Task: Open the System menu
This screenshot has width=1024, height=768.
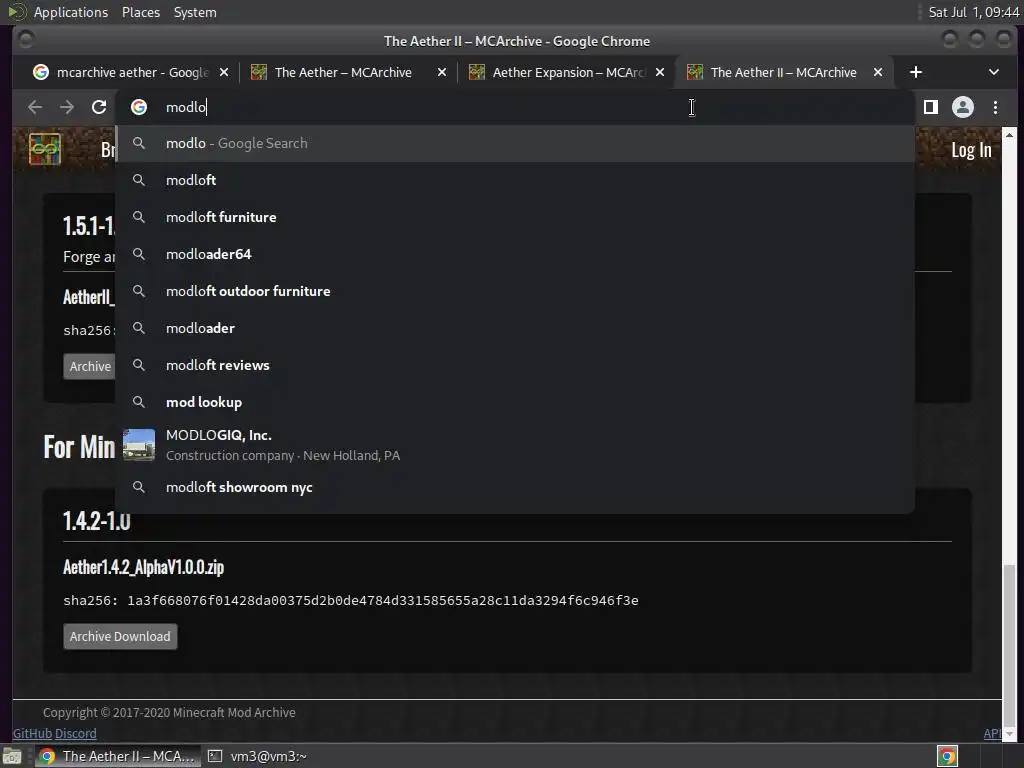Action: click(x=195, y=12)
